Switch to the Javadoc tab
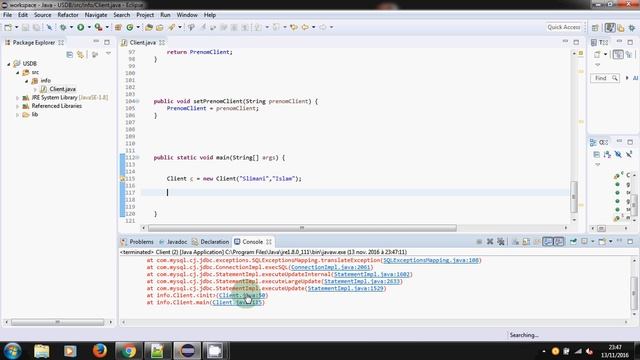The height and width of the screenshot is (360, 640). point(173,242)
